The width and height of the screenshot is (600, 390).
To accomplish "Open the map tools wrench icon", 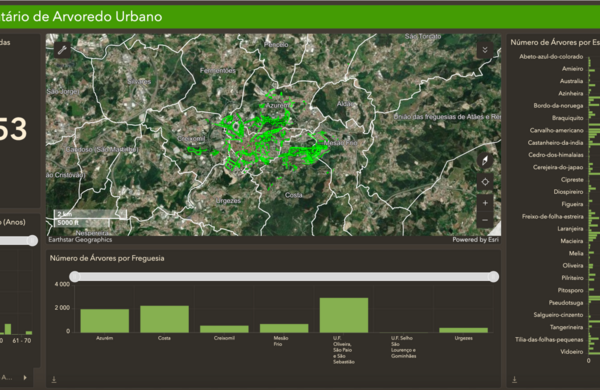I will click(62, 50).
